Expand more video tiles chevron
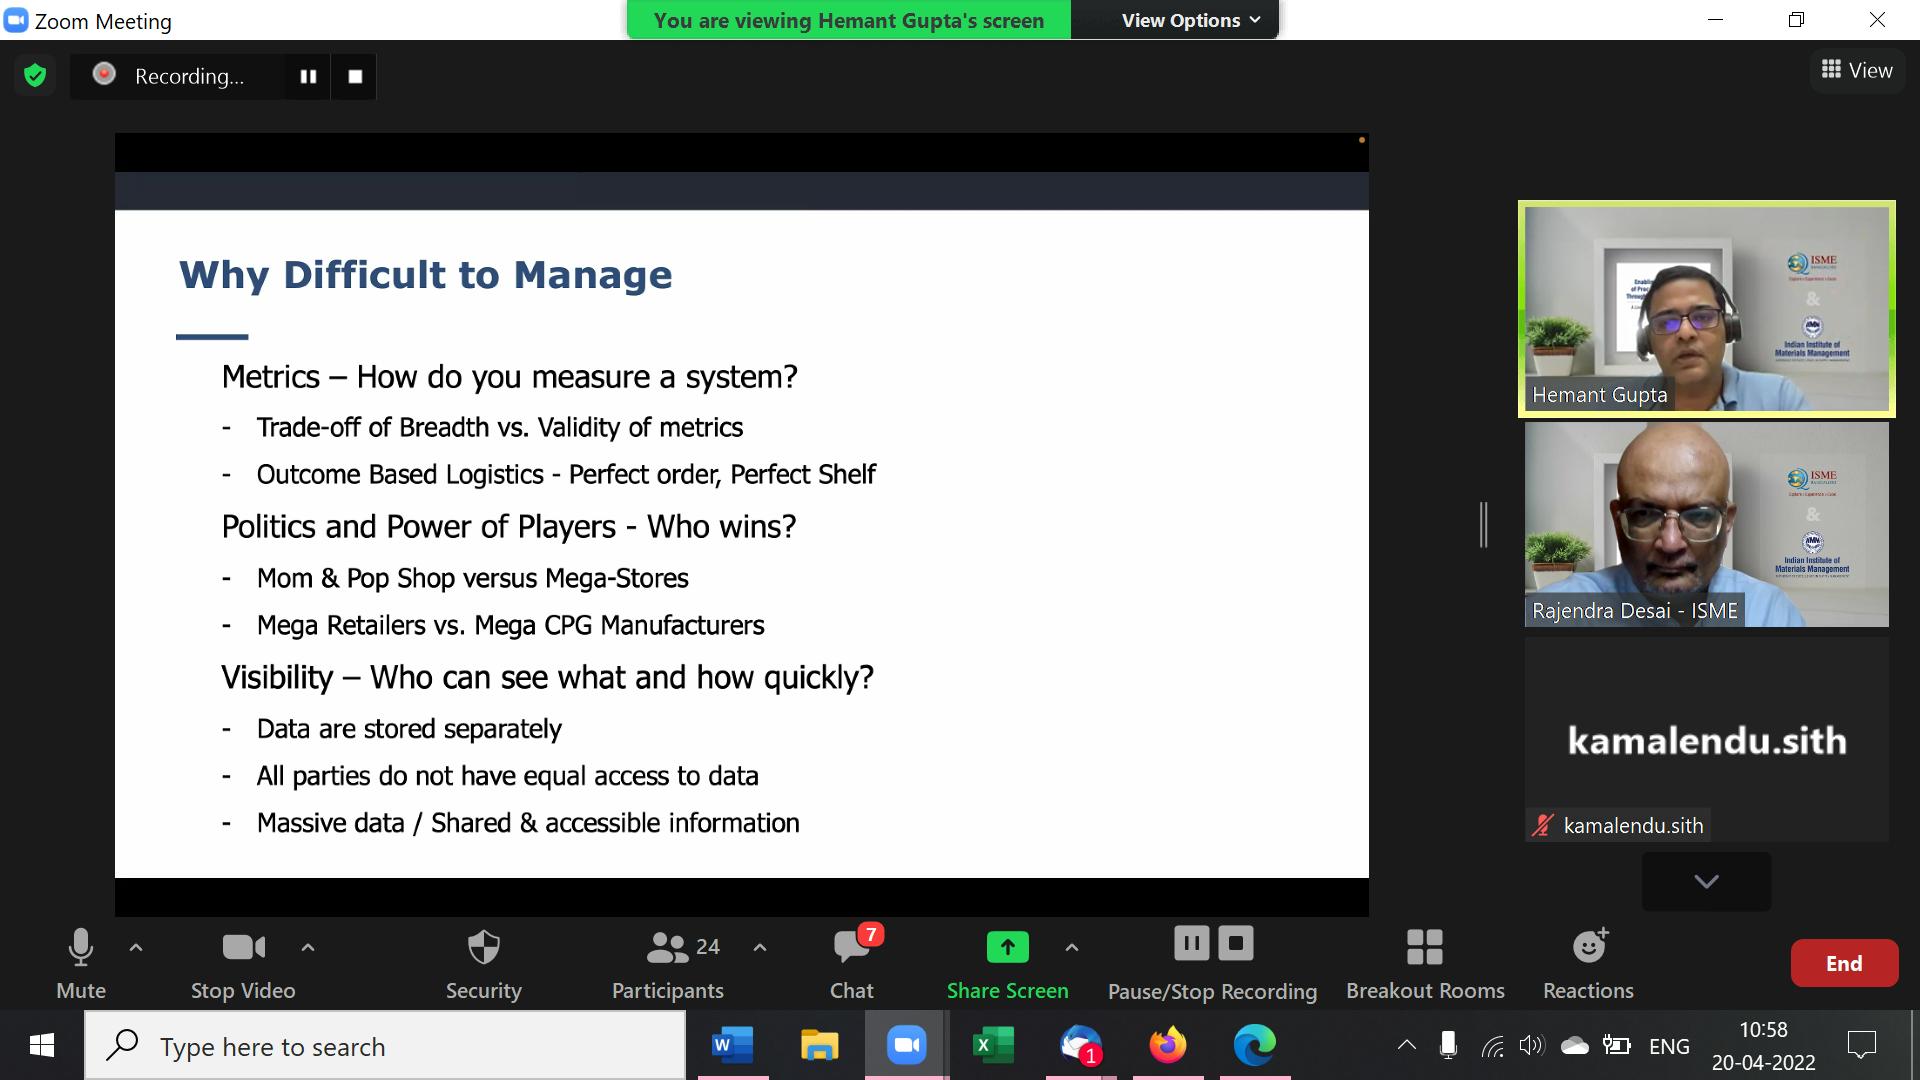This screenshot has width=1920, height=1080. (x=1706, y=881)
